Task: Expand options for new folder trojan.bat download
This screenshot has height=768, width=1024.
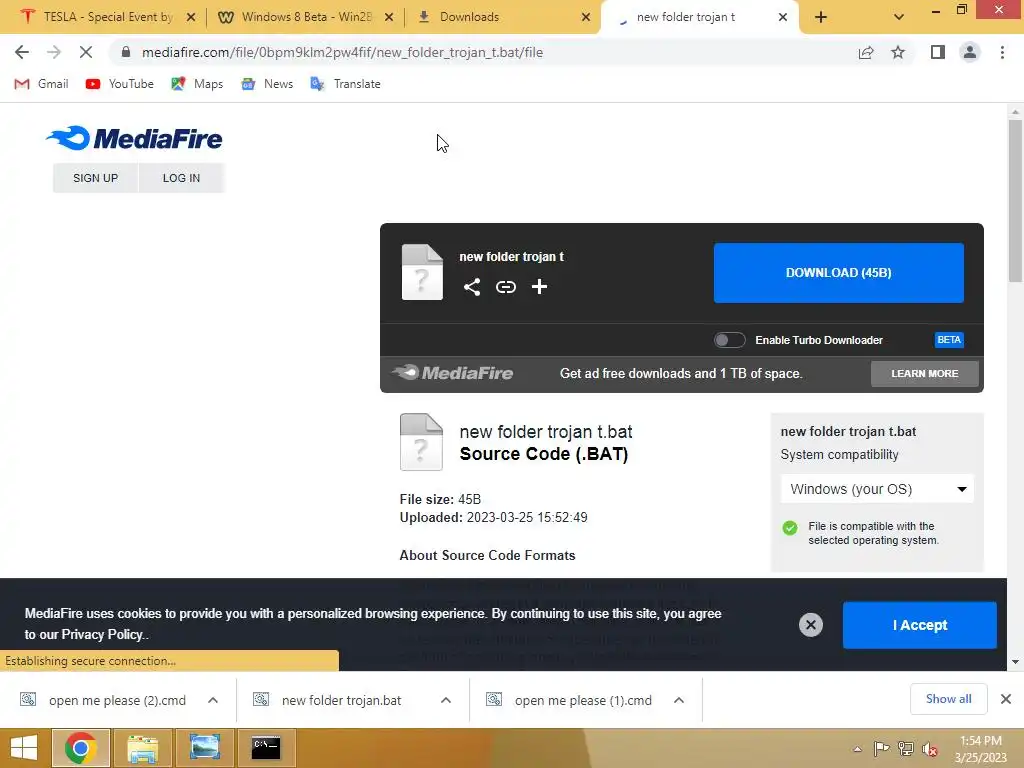Action: (446, 700)
